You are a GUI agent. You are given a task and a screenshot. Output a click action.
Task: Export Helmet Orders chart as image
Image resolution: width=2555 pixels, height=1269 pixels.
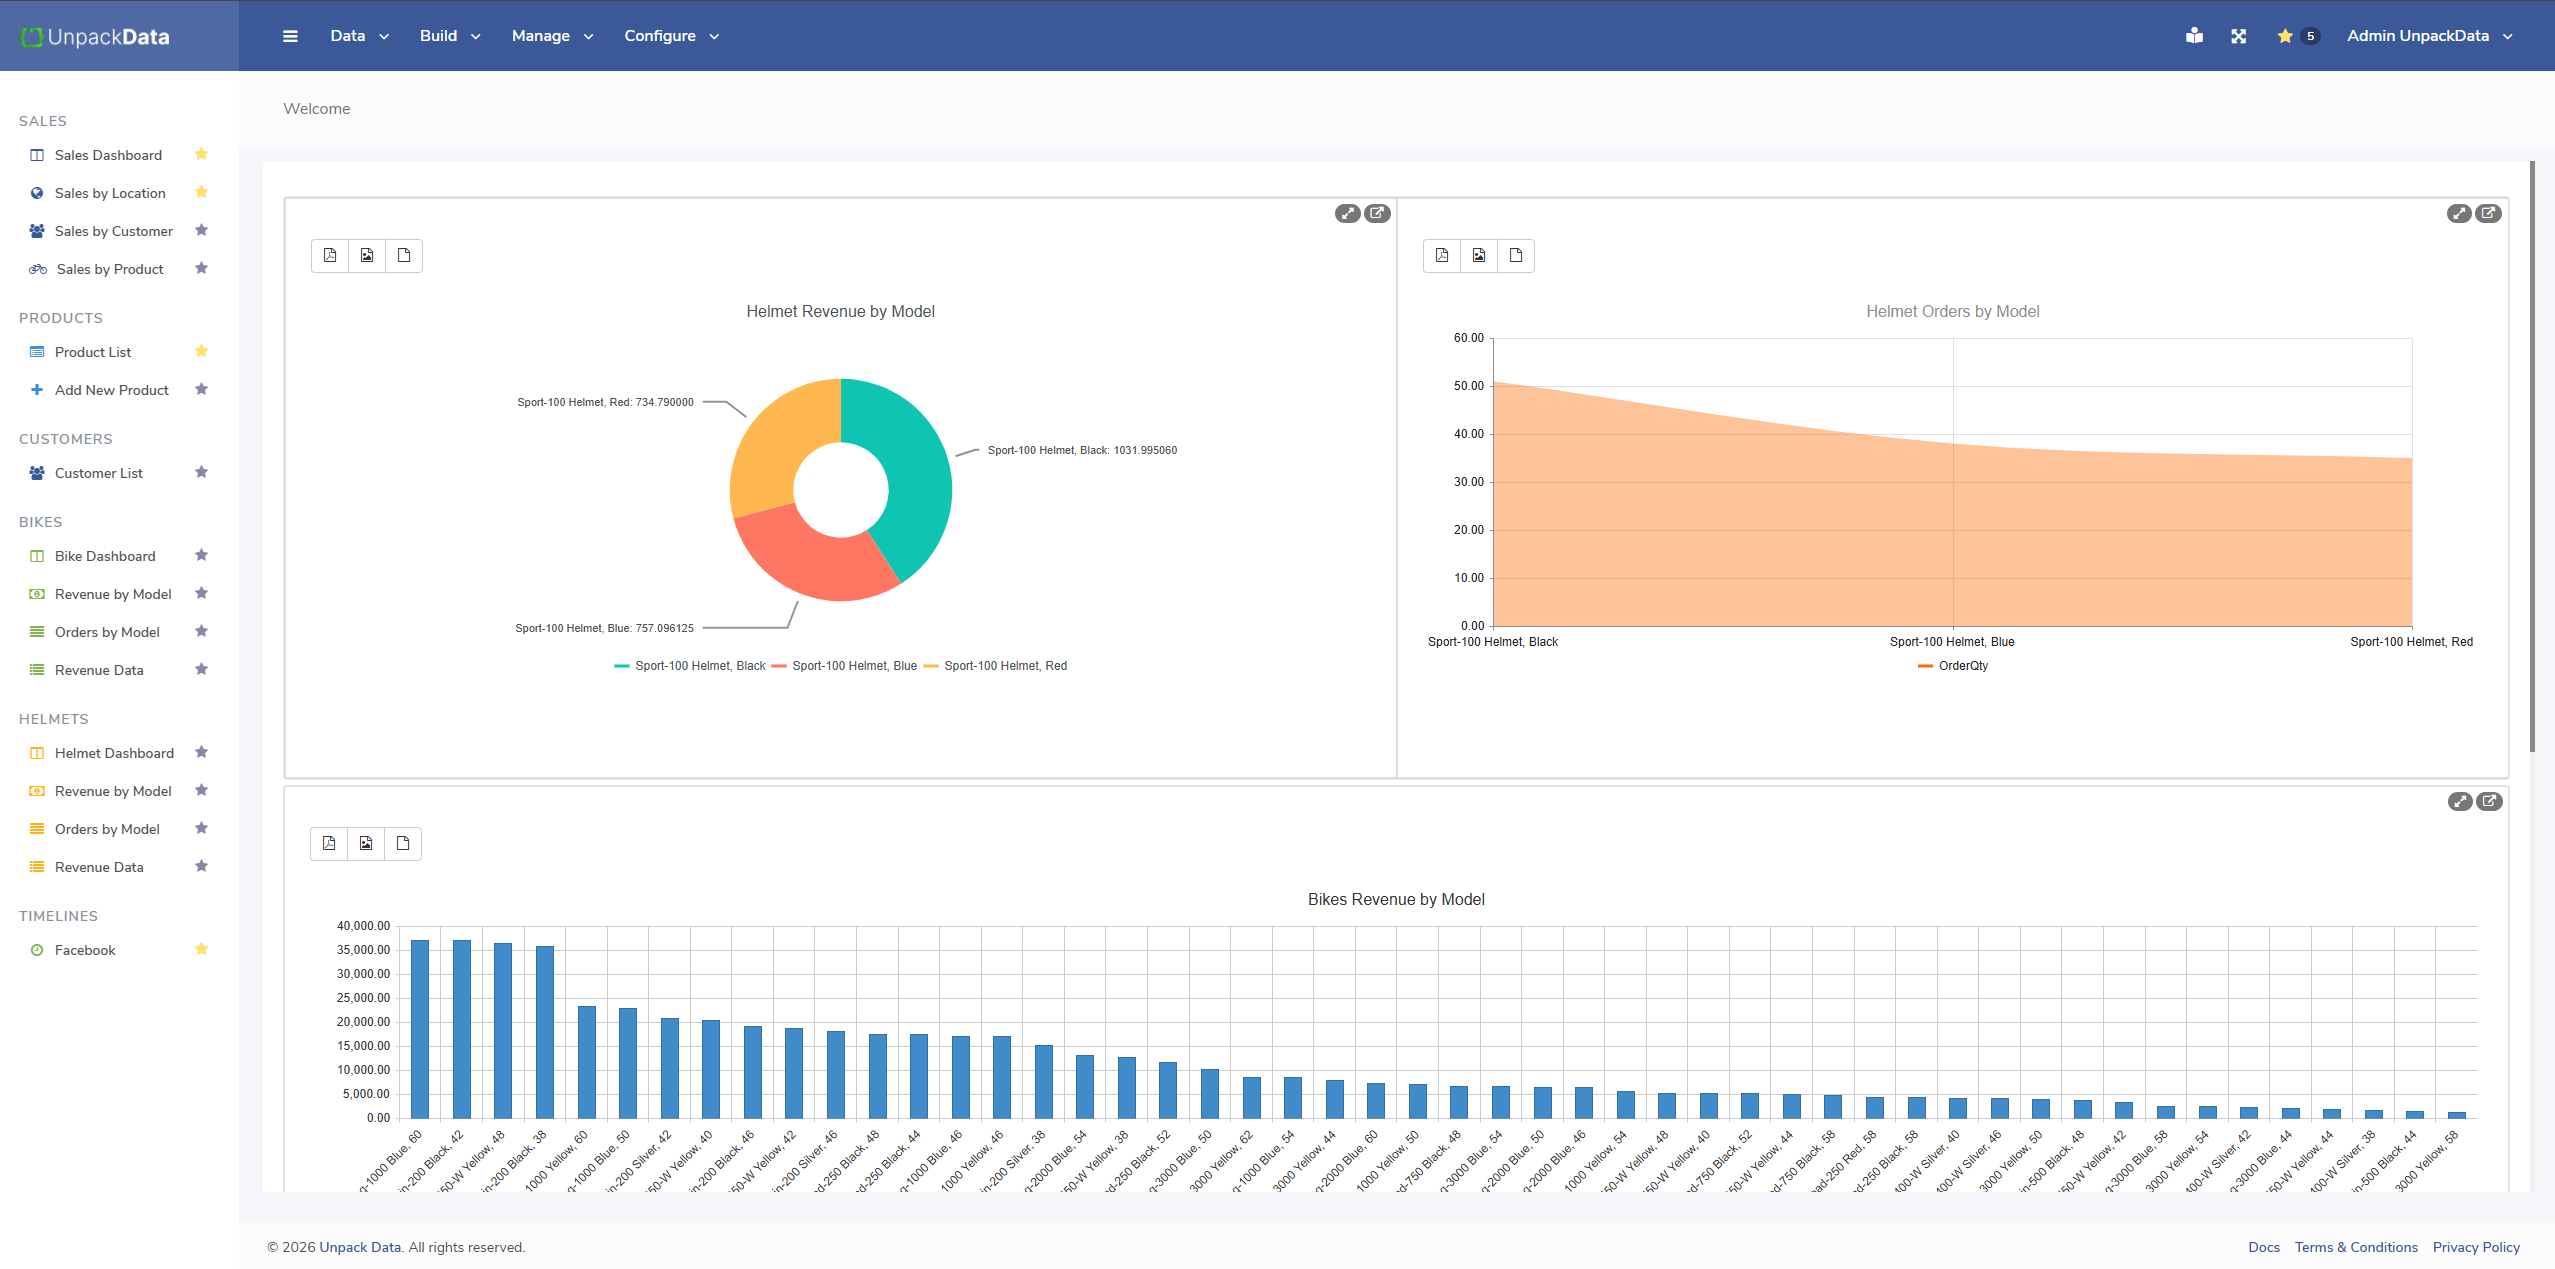[x=1478, y=255]
